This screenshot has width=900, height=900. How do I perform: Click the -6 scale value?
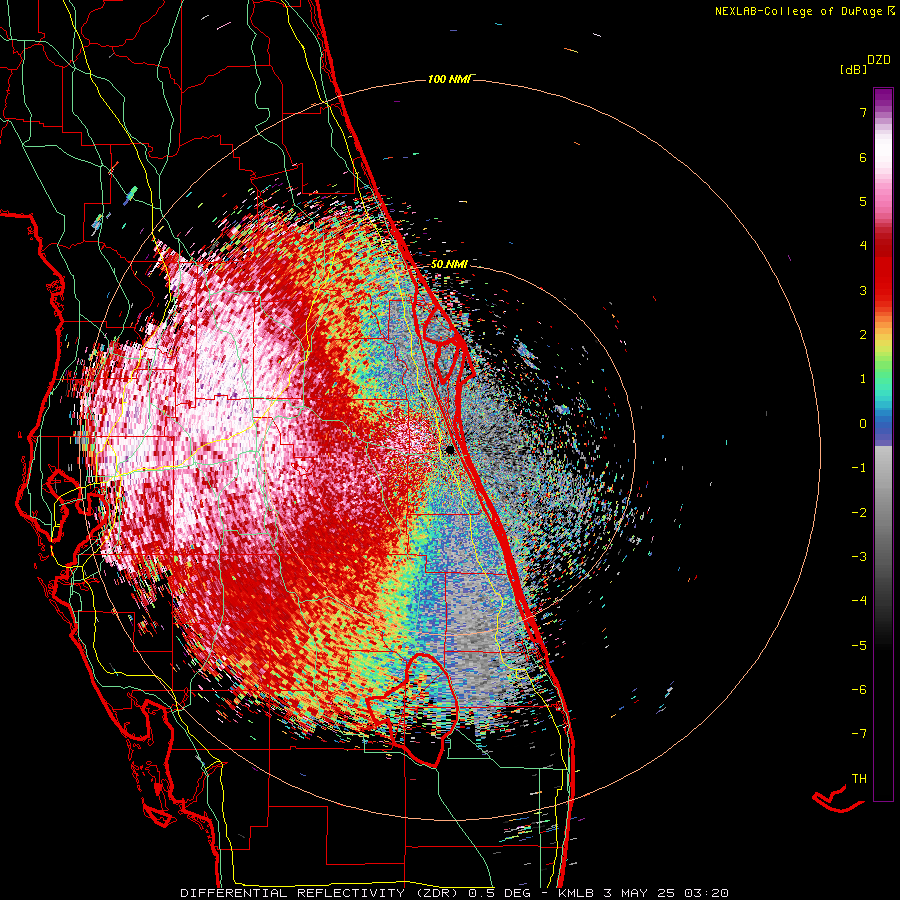point(859,689)
